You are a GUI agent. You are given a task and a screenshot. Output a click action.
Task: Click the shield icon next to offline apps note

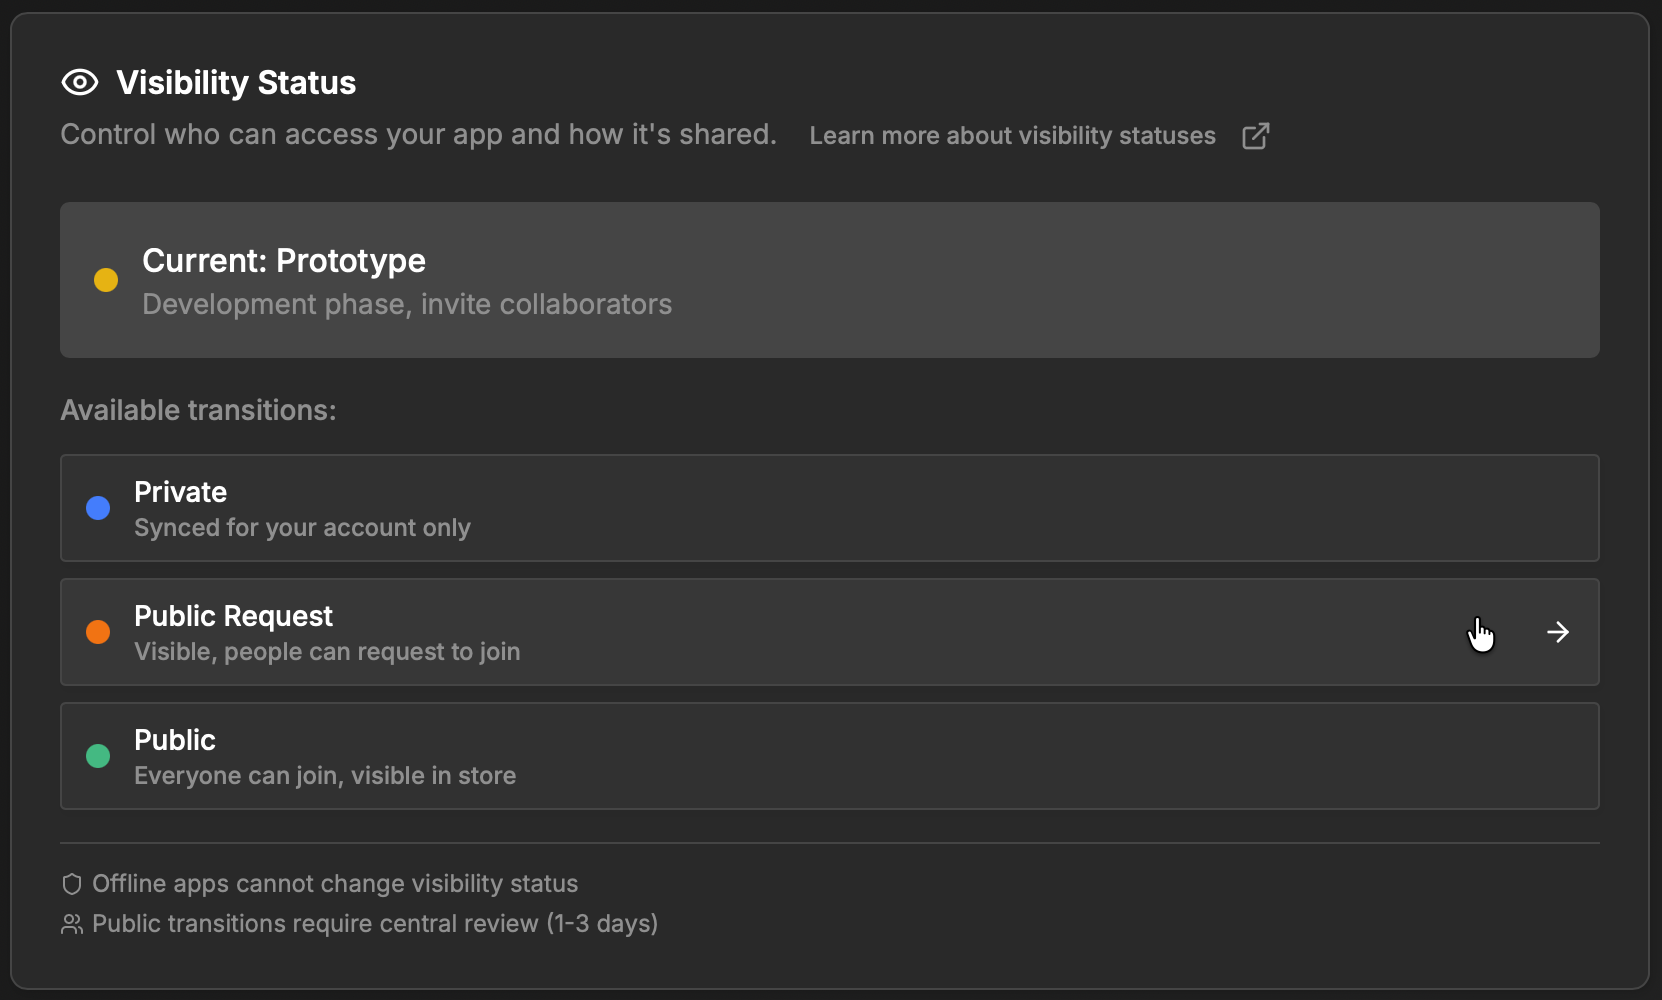71,884
